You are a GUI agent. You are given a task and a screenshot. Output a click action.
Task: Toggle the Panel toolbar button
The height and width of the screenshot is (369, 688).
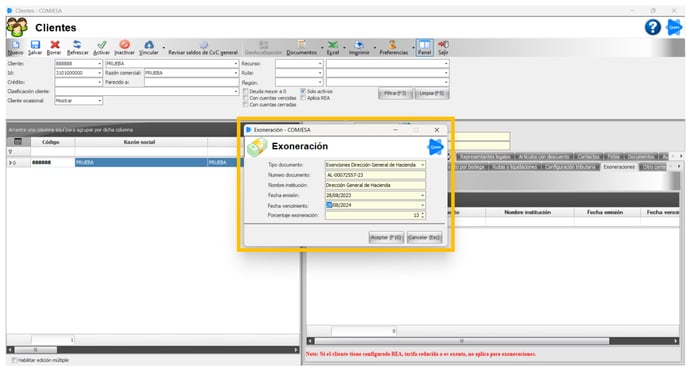click(x=424, y=47)
